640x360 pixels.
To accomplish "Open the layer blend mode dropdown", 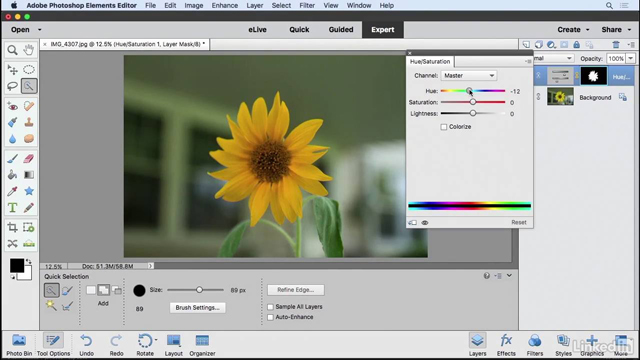I will [553, 58].
